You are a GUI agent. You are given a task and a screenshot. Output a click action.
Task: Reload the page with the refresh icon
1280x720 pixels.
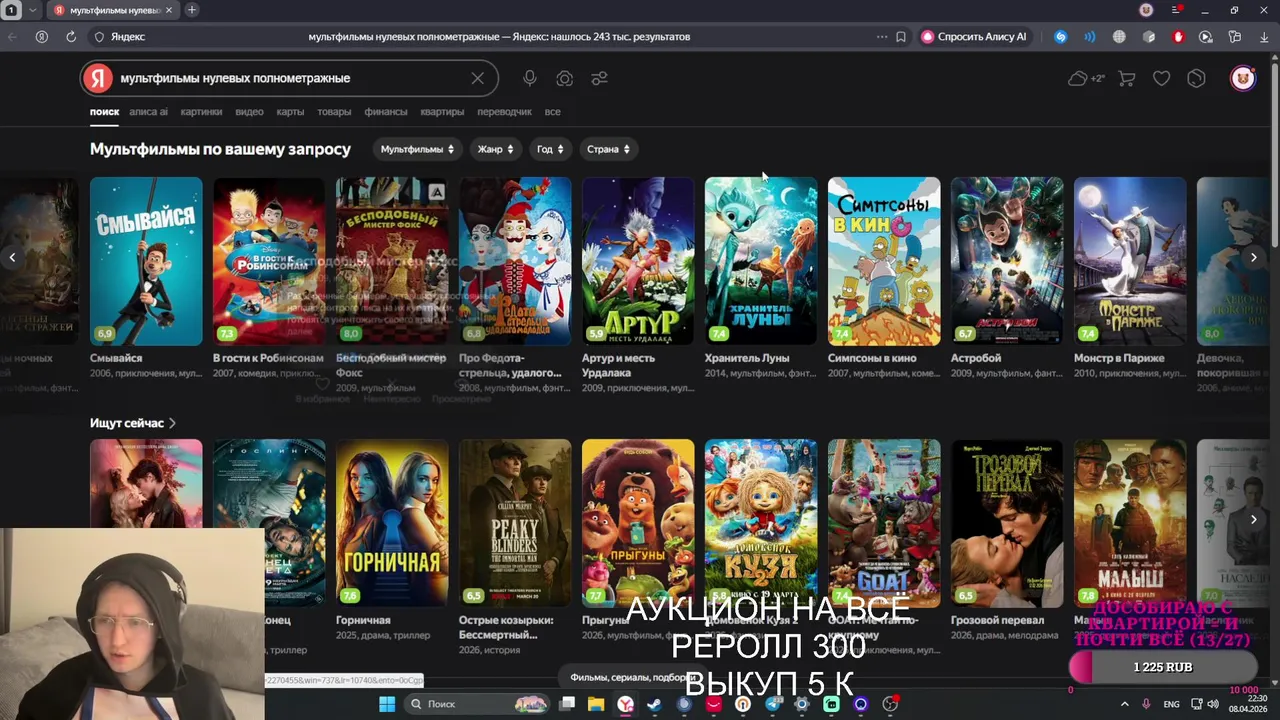(71, 36)
